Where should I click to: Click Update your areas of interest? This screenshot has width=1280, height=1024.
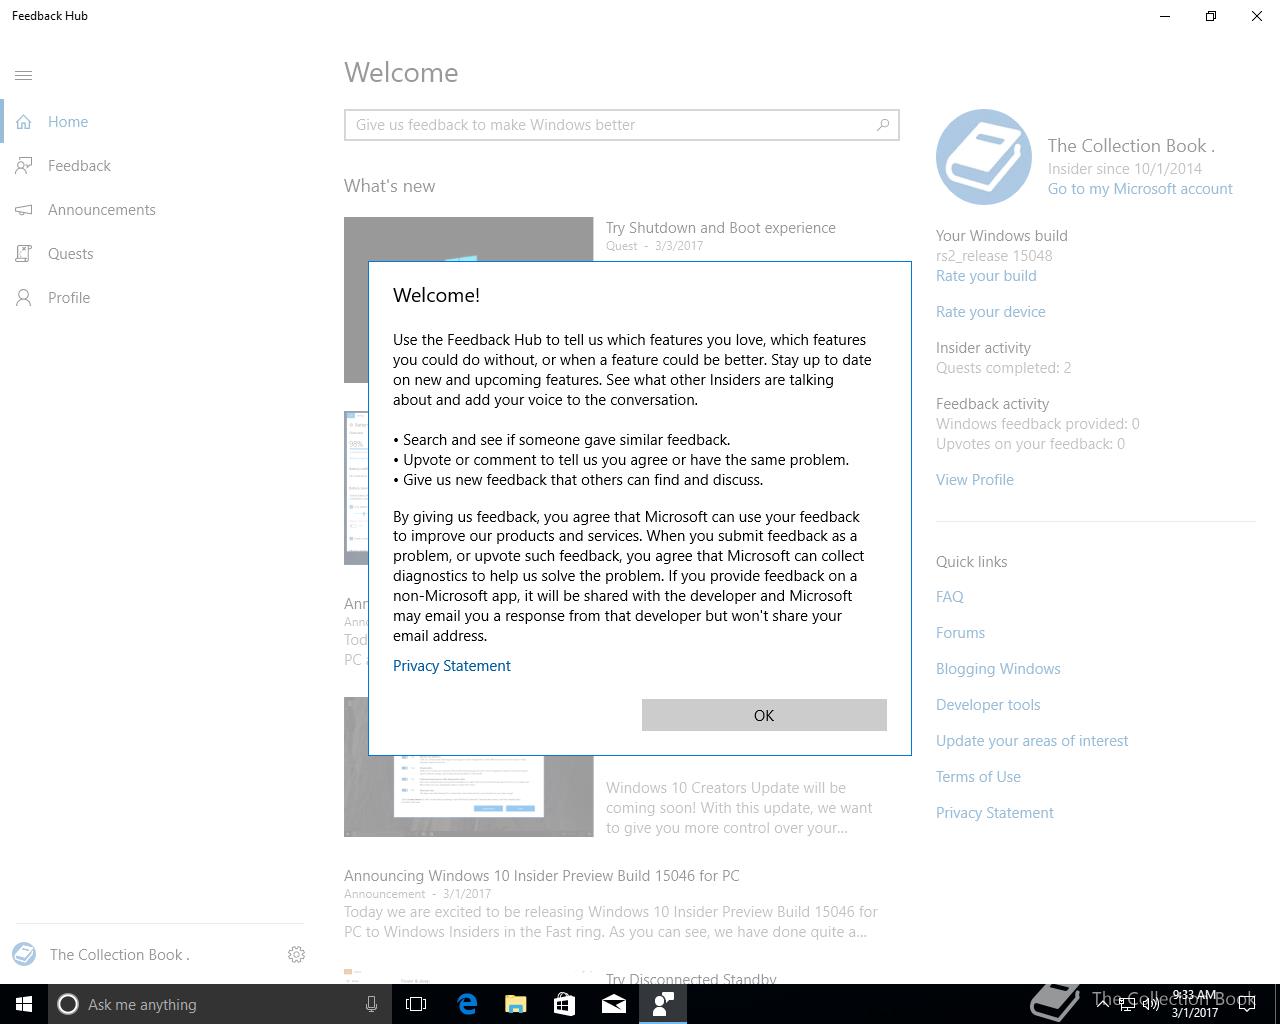pos(1032,741)
